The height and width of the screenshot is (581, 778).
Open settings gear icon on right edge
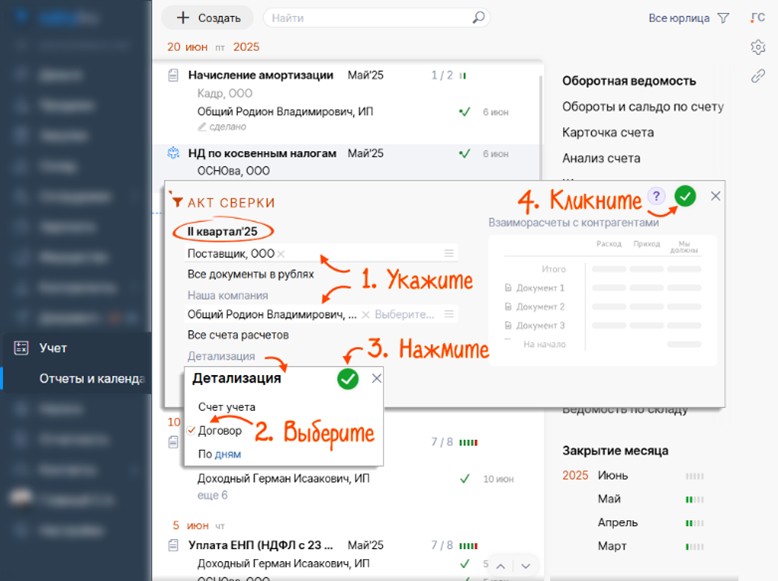click(757, 47)
